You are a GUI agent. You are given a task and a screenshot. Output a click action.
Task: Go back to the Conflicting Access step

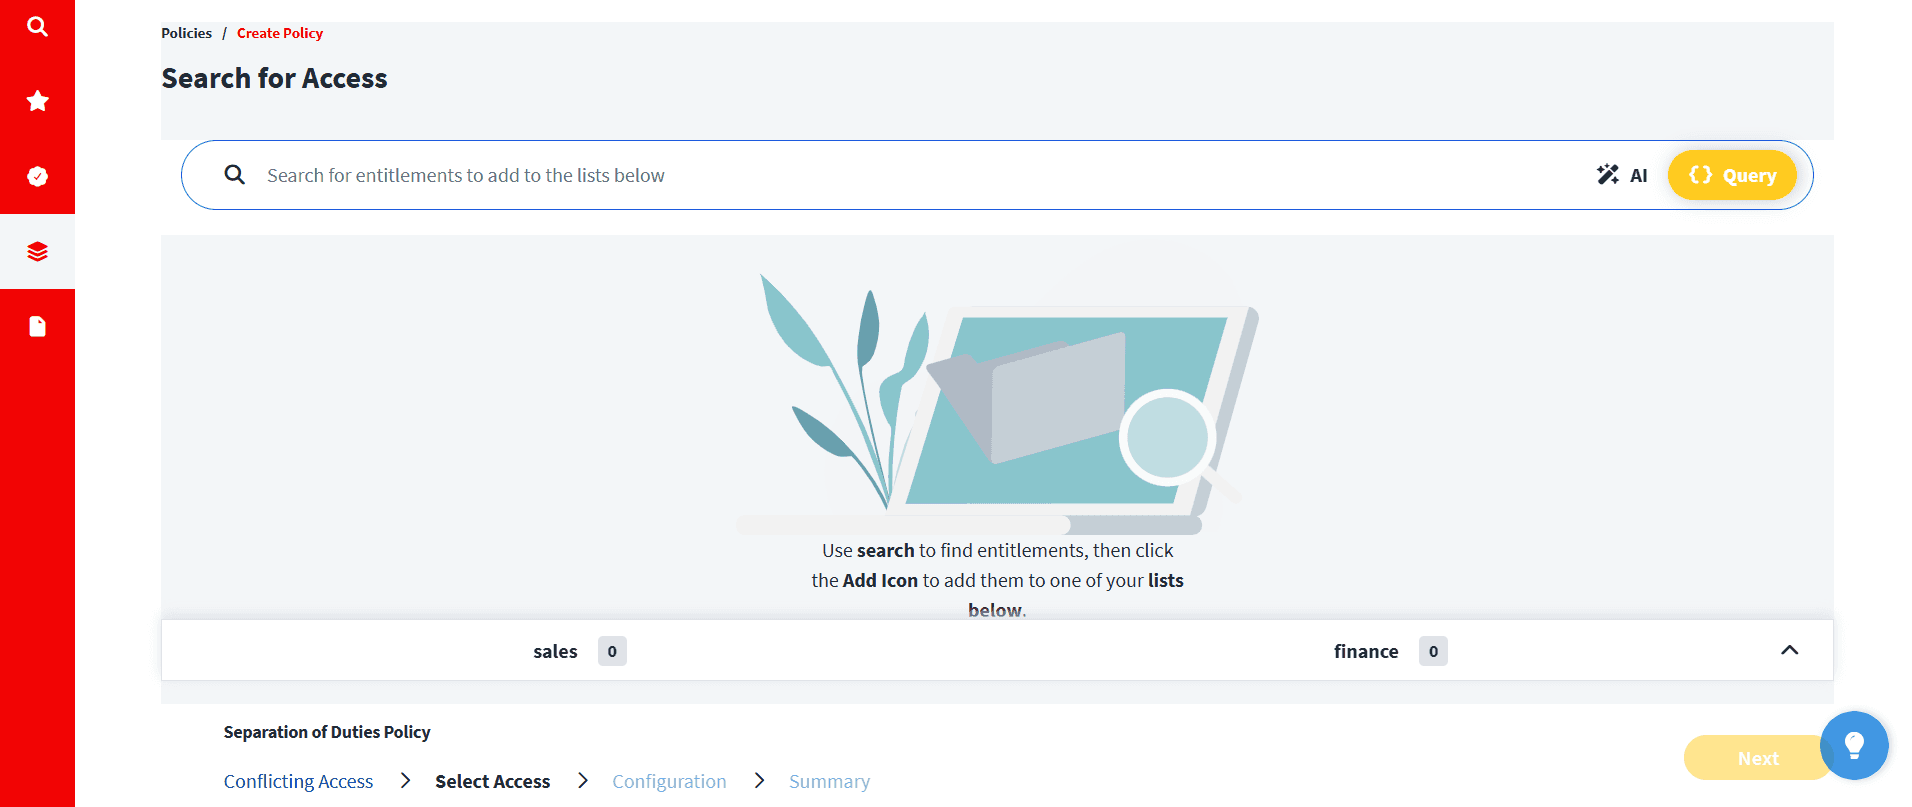(298, 781)
